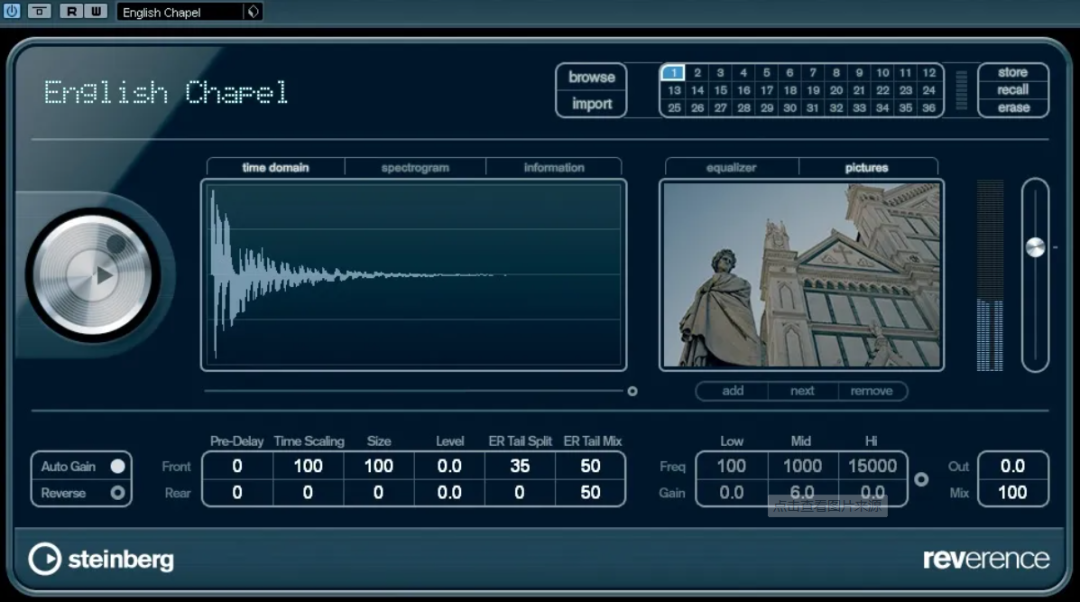Click impulse waveform display

tap(413, 275)
